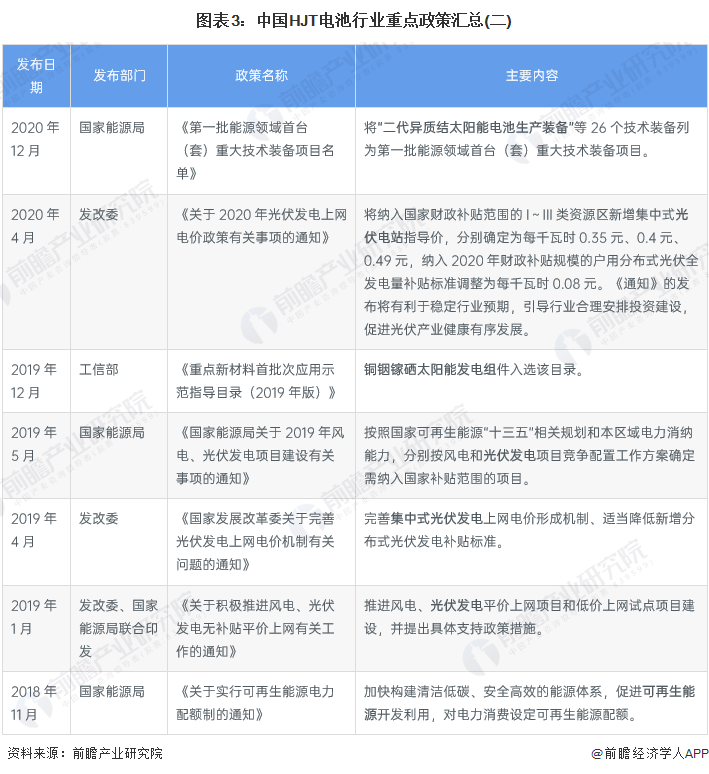Select the 发改委、国家能源局联合印发 department cell
Viewport: 709px width, 774px height.
119,617
